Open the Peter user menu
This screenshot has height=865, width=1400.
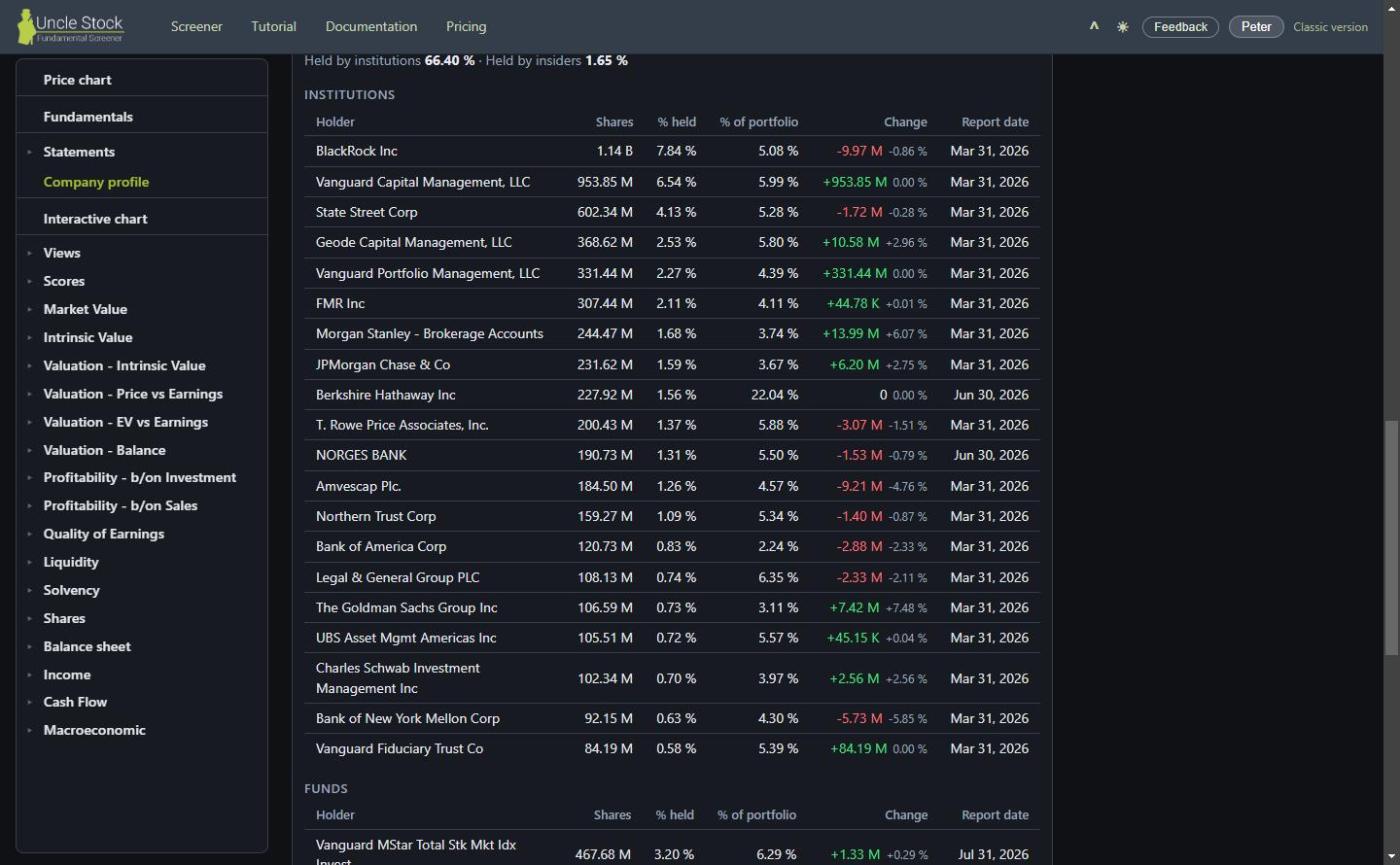click(1256, 27)
